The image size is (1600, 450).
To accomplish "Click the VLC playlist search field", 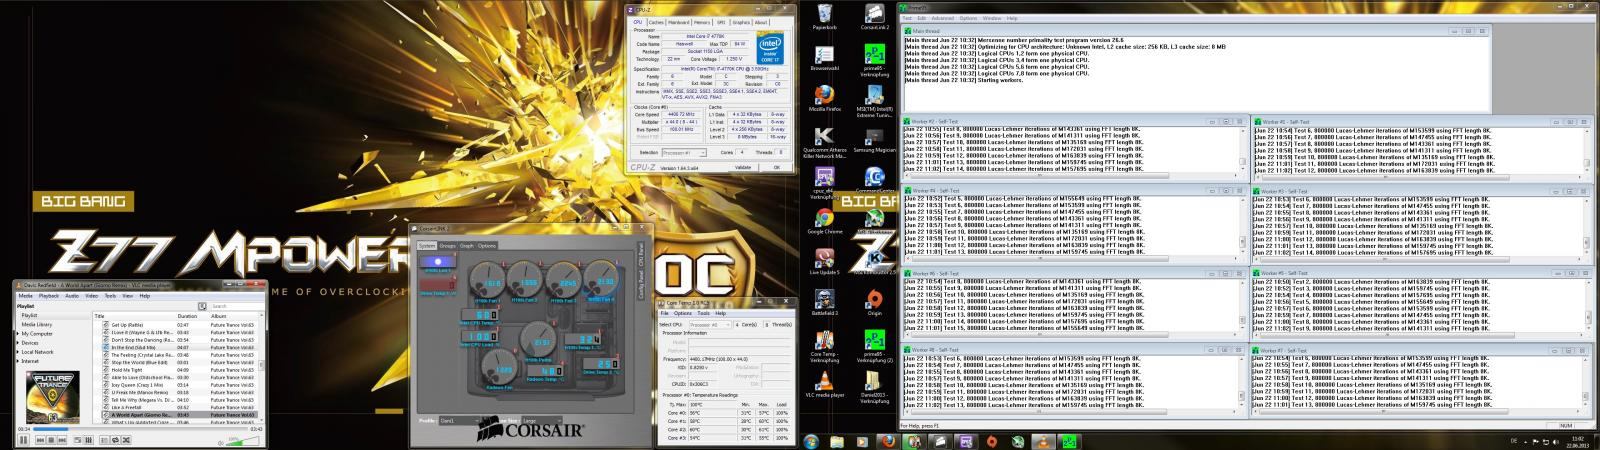I will point(236,306).
